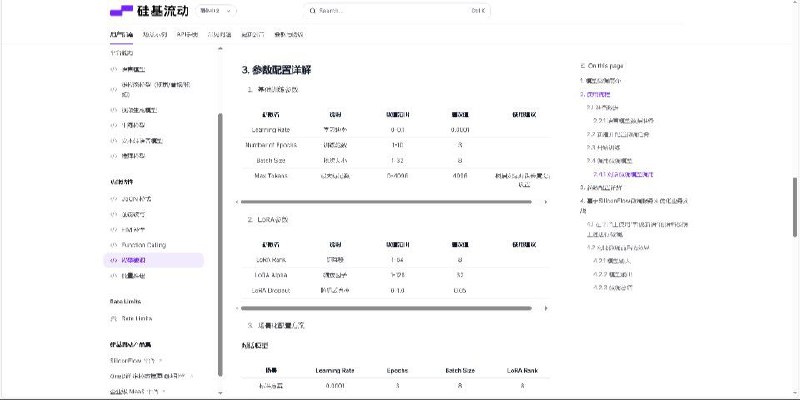Click the external link arrow beside SiliconFlow
Viewport: 800px width, 400px height.
pos(161,360)
